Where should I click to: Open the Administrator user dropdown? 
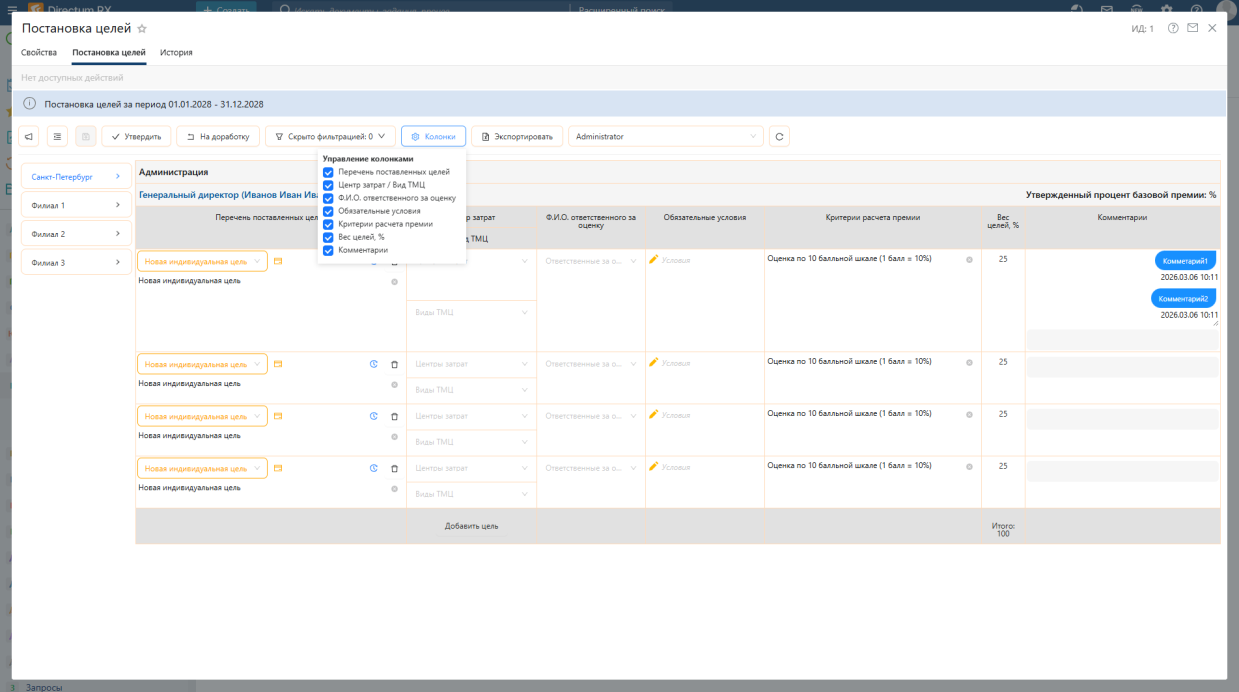(666, 136)
